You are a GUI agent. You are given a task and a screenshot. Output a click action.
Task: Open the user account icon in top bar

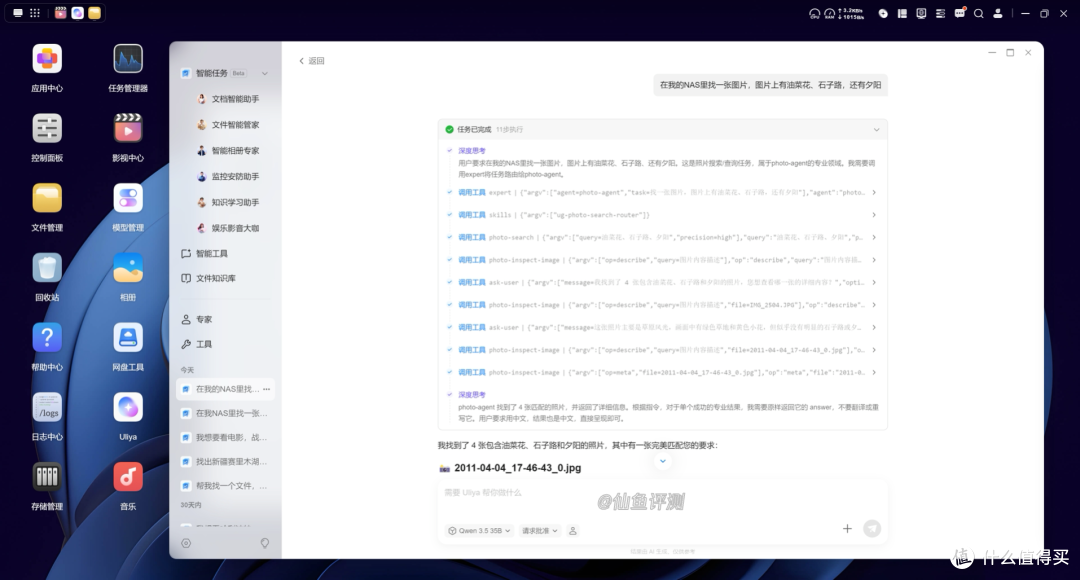pos(997,13)
